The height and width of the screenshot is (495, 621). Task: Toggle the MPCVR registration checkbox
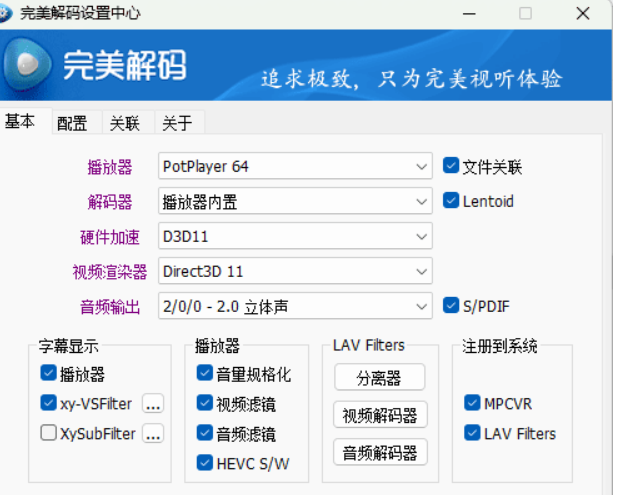(472, 403)
